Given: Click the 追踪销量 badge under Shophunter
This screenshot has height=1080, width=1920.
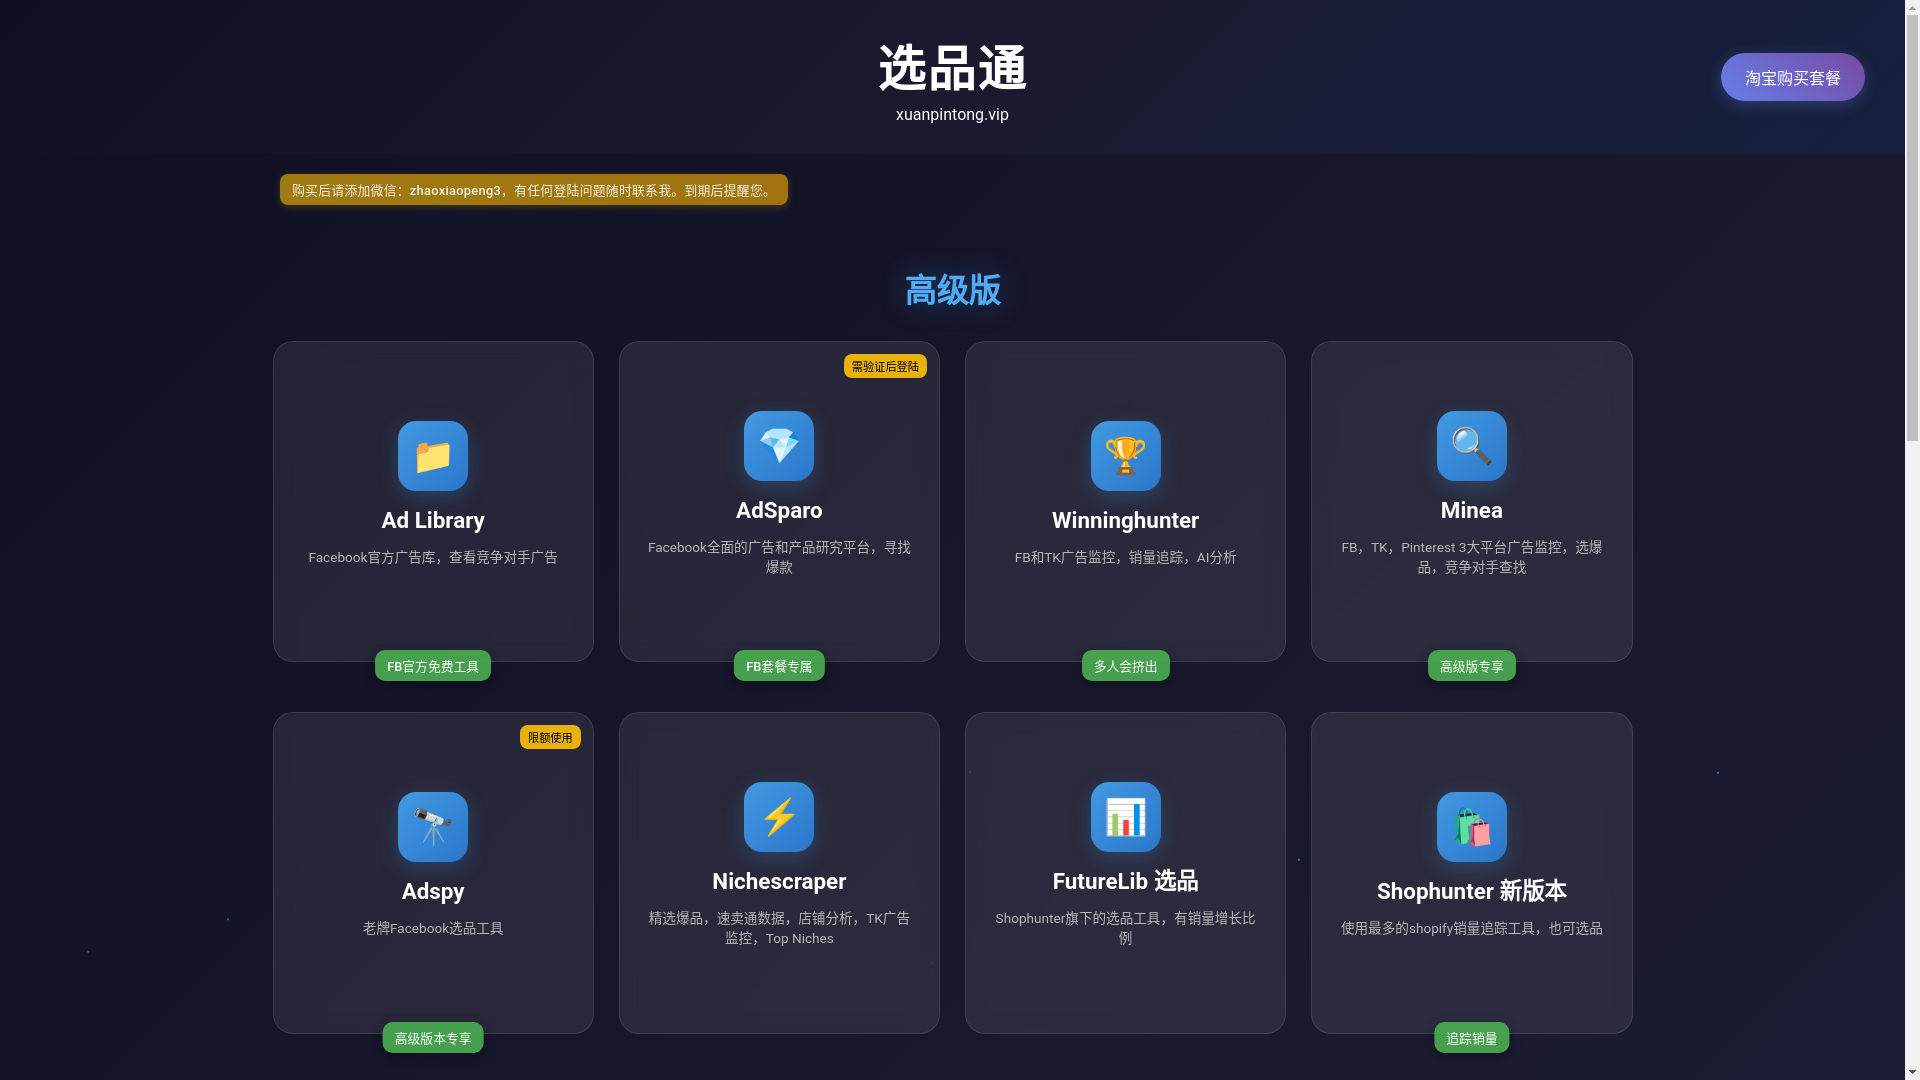Looking at the screenshot, I should click(1472, 1038).
